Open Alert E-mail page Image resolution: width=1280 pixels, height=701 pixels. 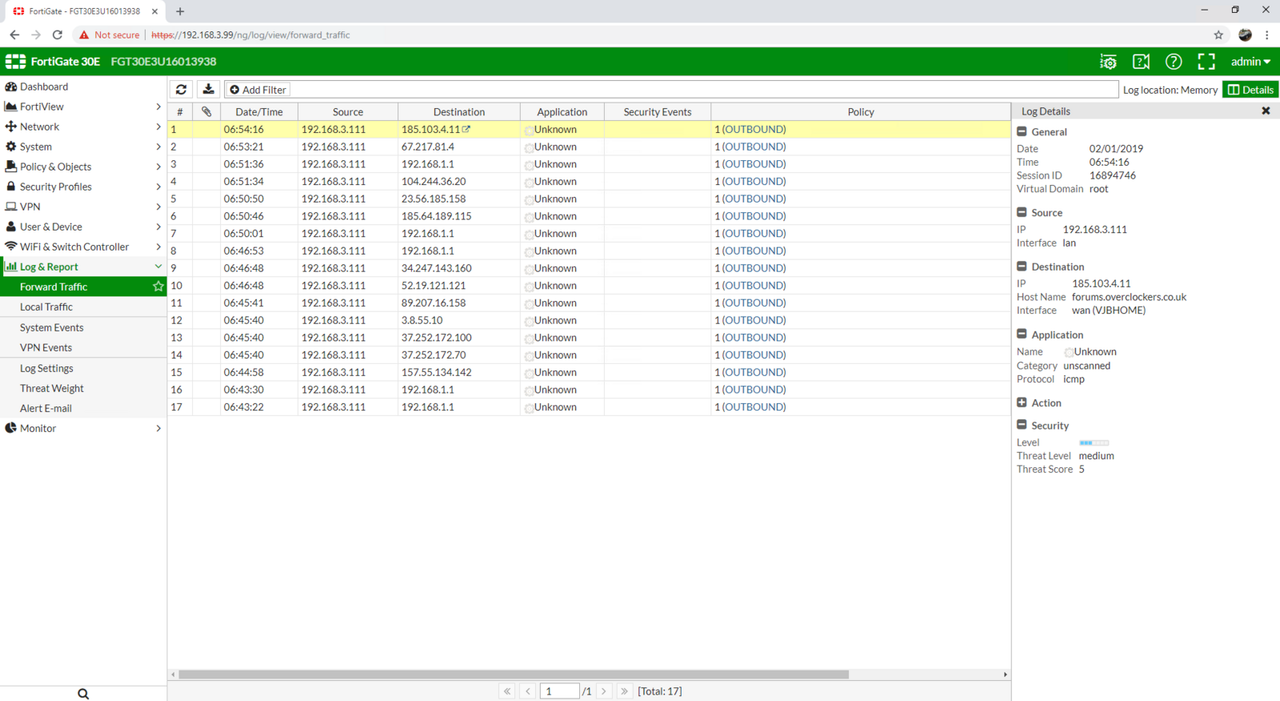pyautogui.click(x=83, y=408)
